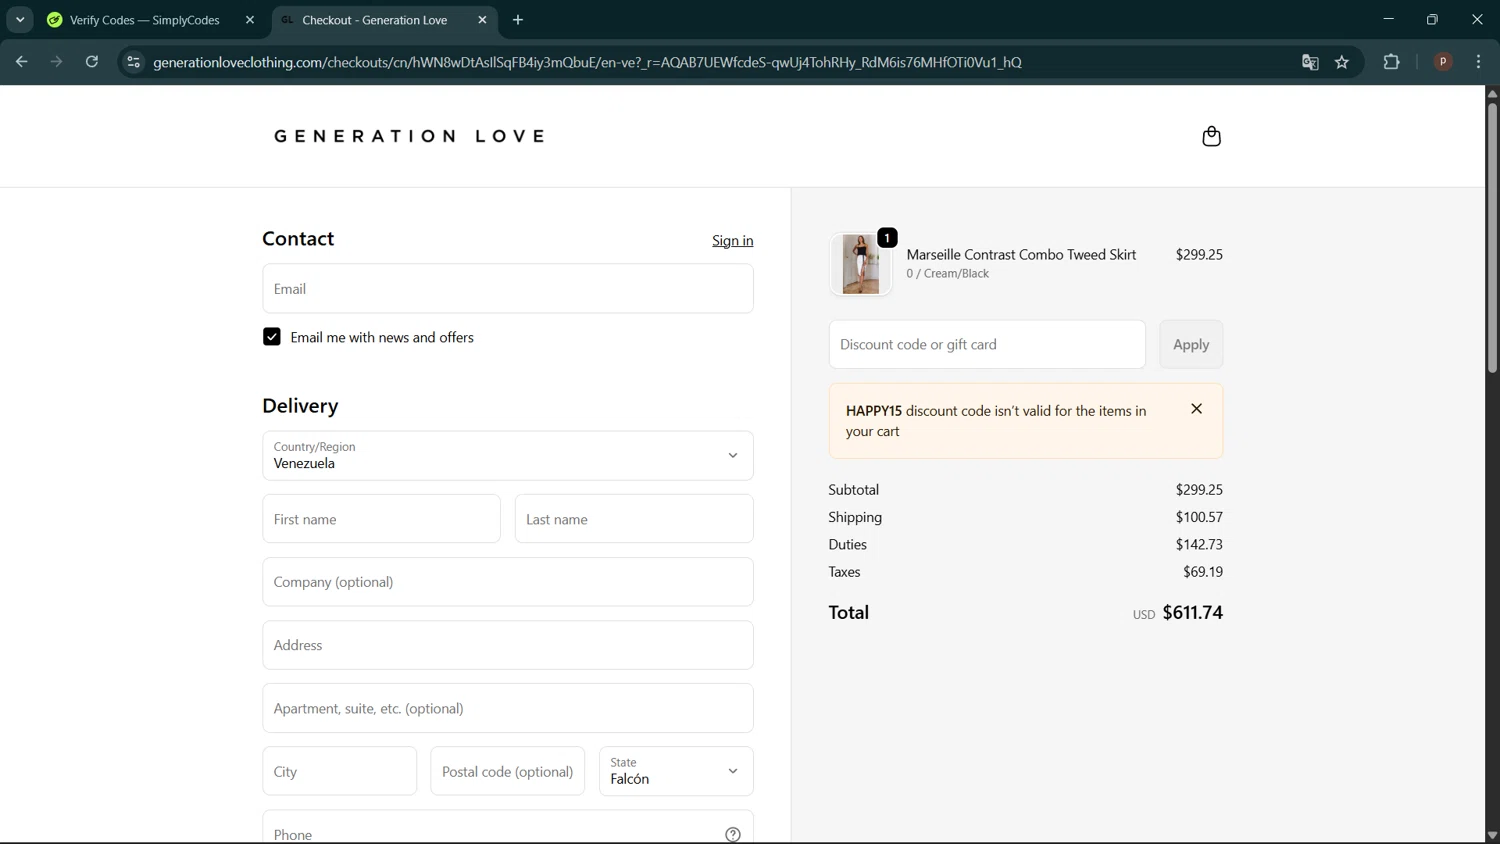Screen dimensions: 1500x844
Task: Click the Address input field
Action: point(508,645)
